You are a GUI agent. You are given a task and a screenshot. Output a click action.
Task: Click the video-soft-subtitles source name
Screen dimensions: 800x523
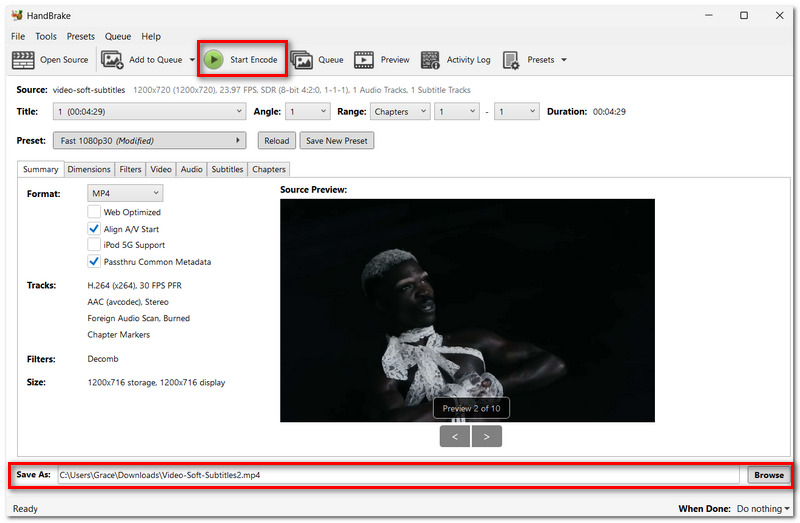point(89,90)
